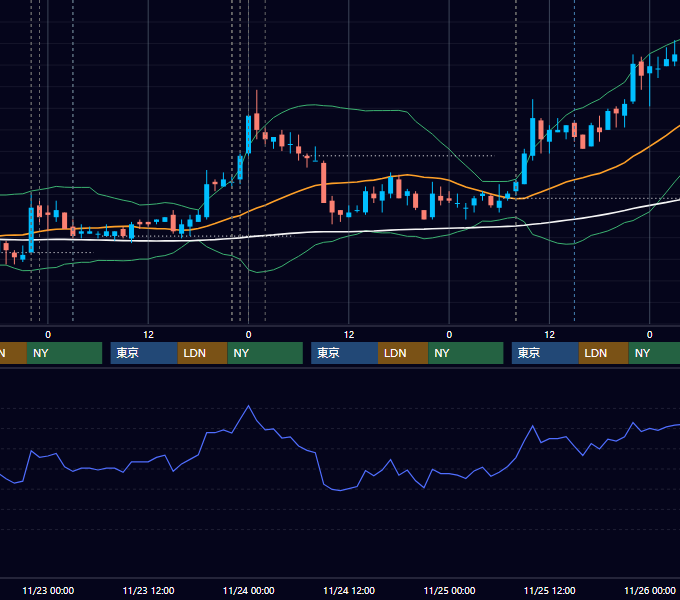Select the 11/24 12:00 date label
Screen dimensions: 680x600
tap(349, 590)
